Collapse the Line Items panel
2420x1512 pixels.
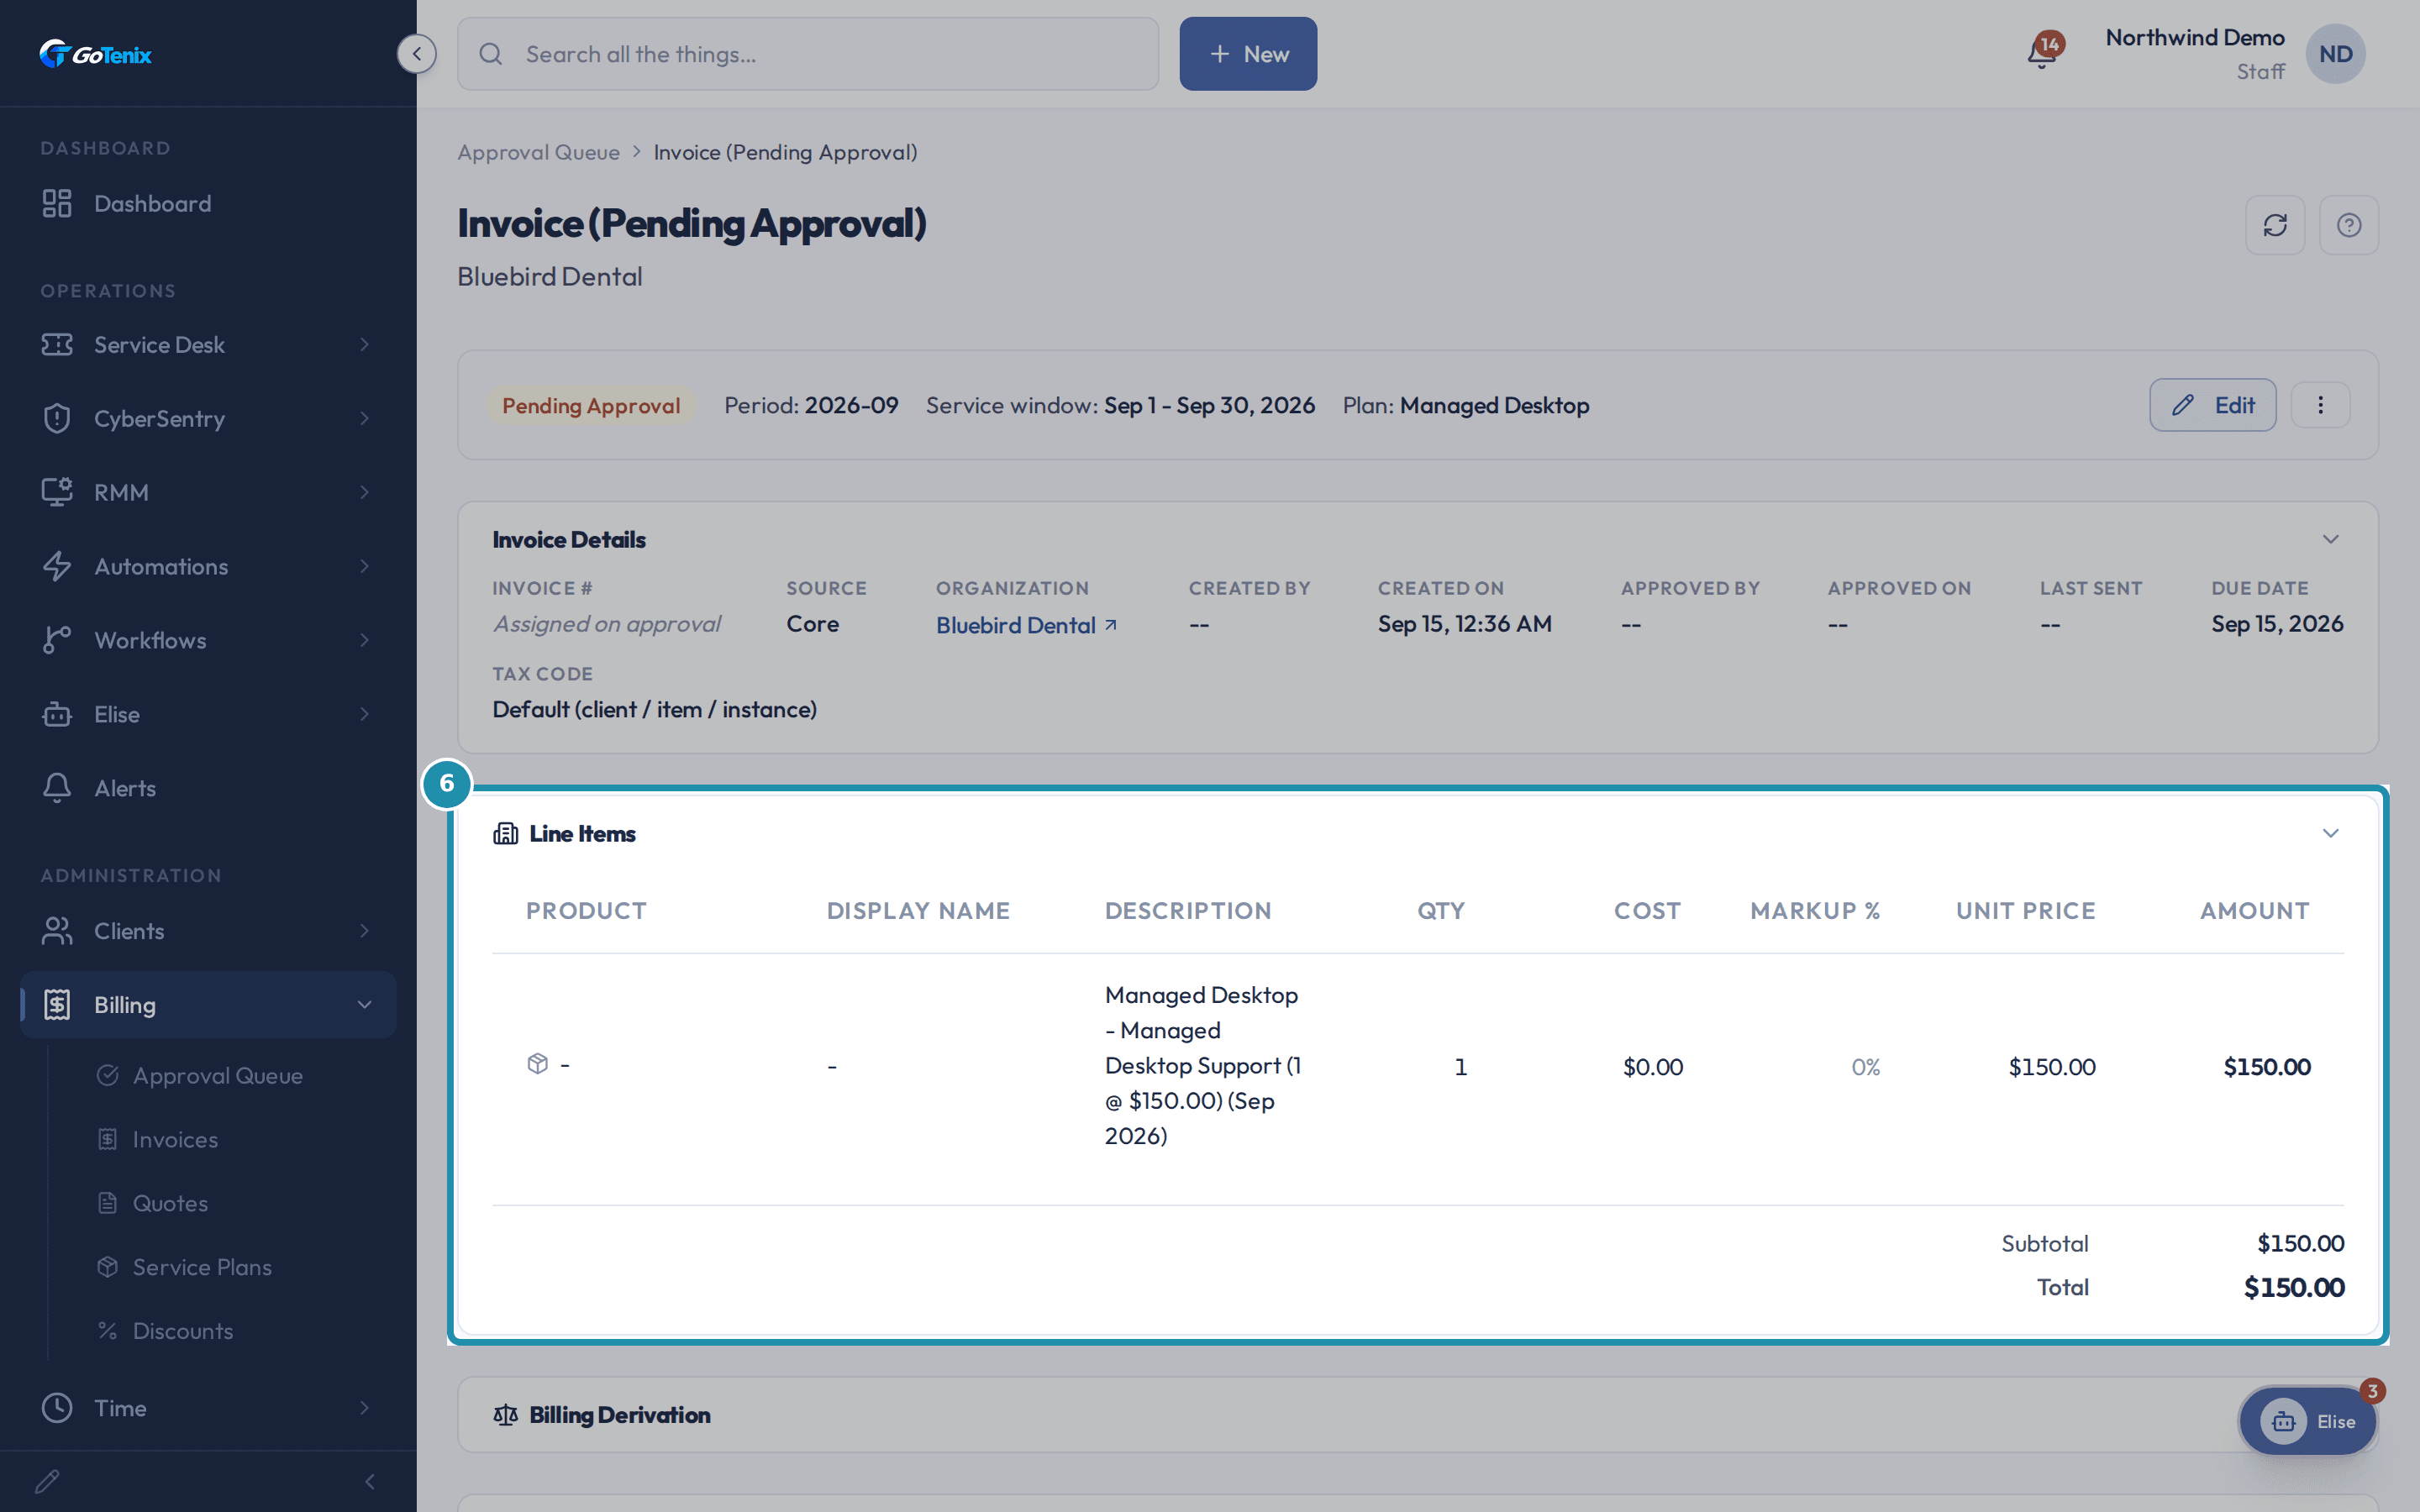click(x=2330, y=833)
